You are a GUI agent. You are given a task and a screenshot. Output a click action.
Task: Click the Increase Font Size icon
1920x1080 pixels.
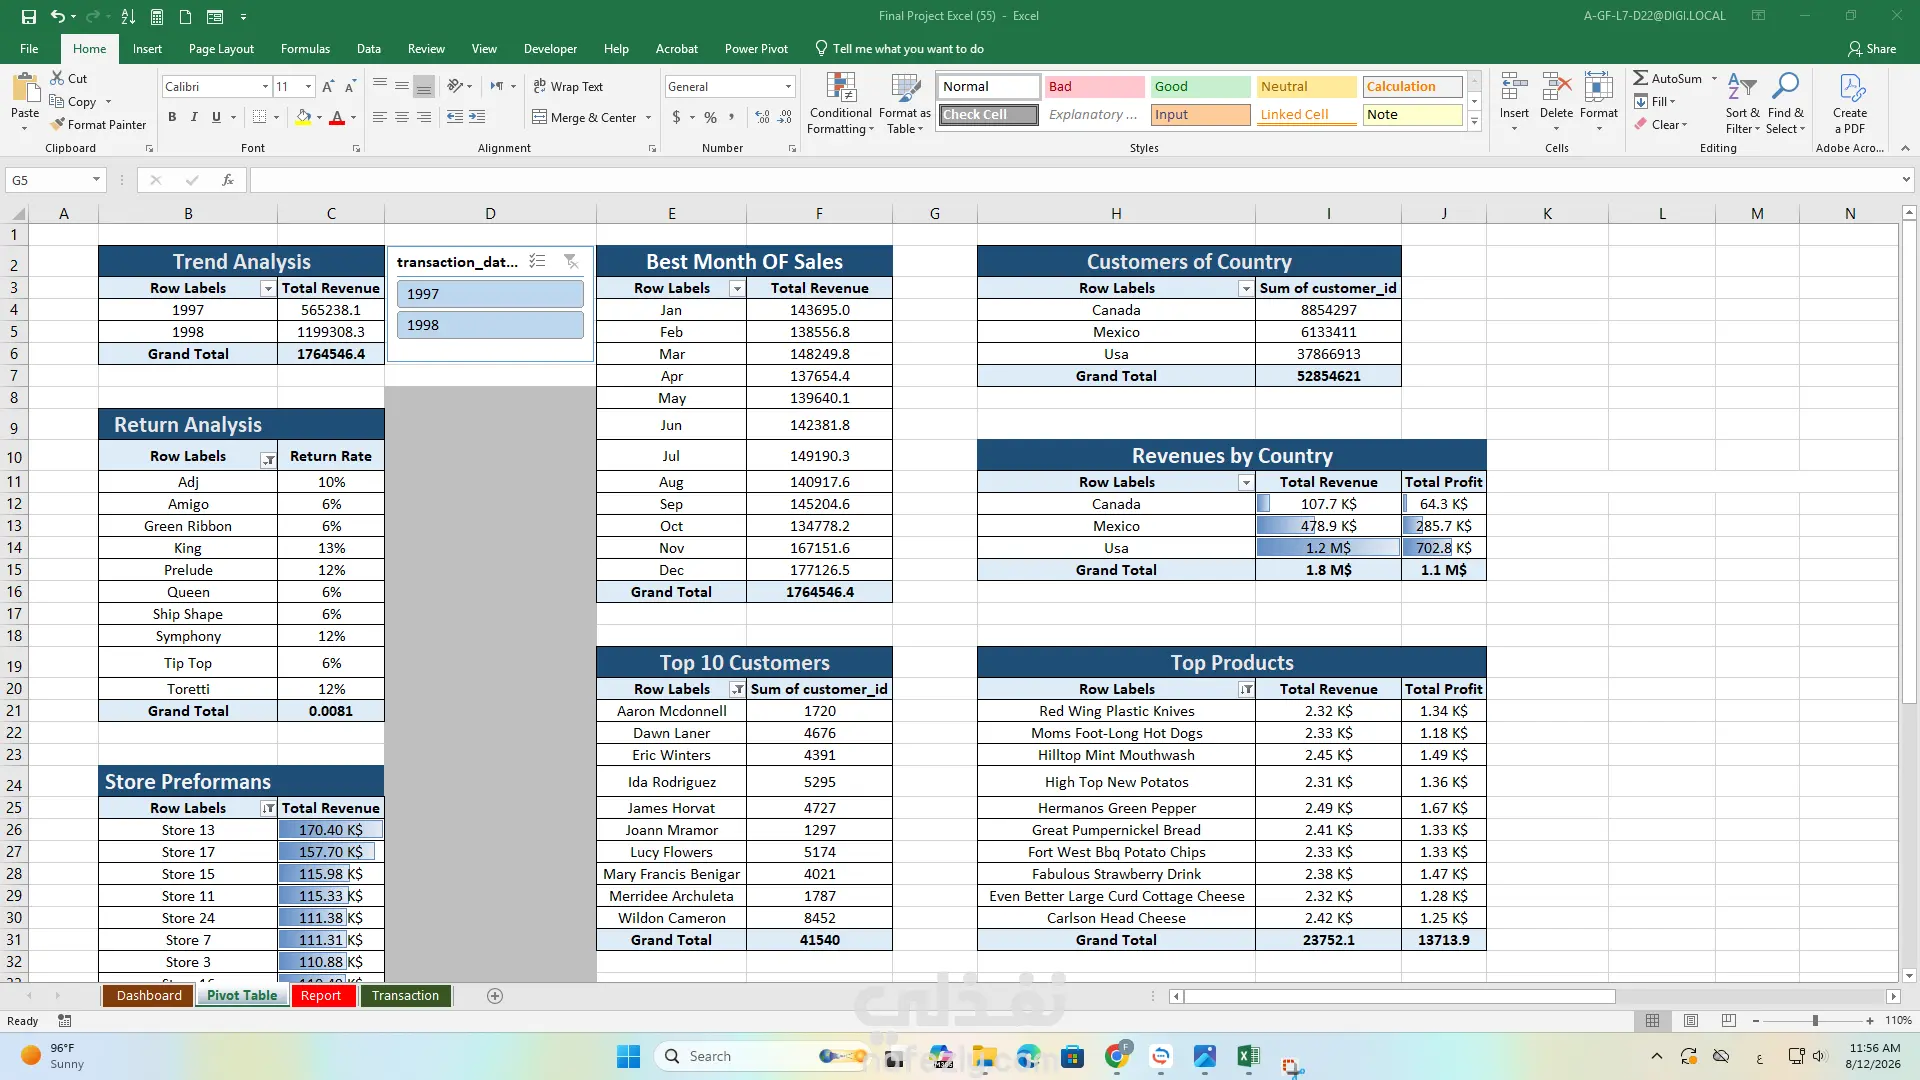click(329, 87)
